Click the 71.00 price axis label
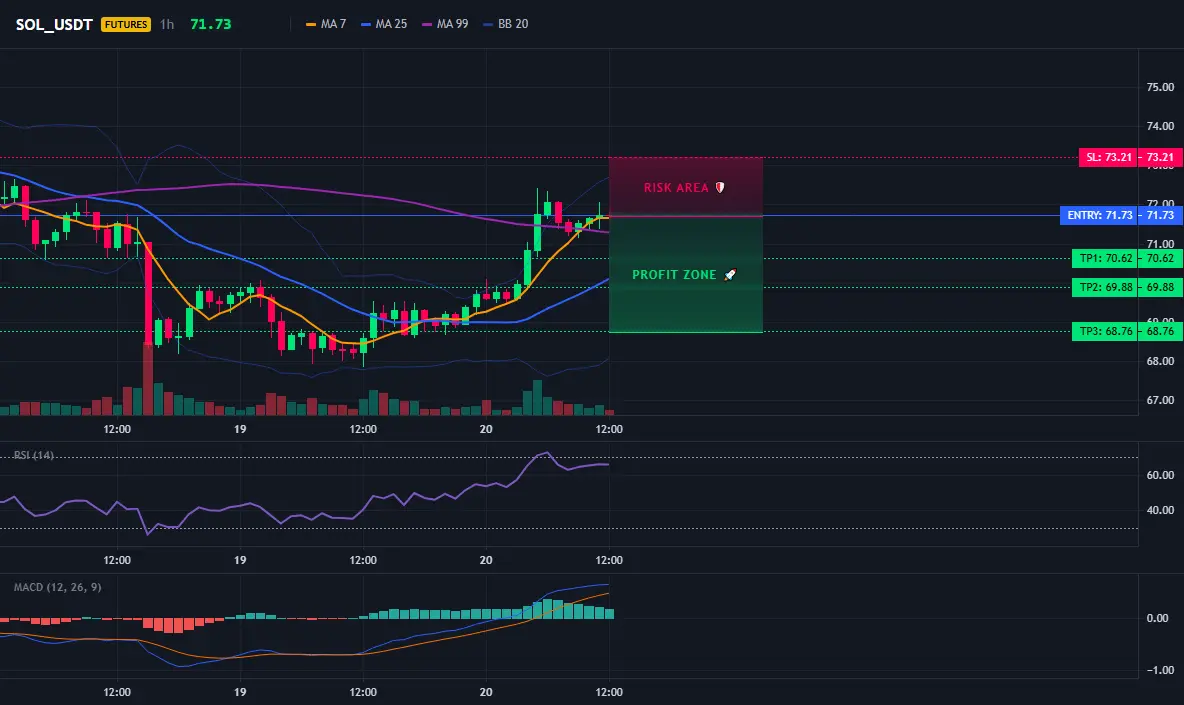Viewport: 1184px width, 705px height. pyautogui.click(x=1160, y=244)
